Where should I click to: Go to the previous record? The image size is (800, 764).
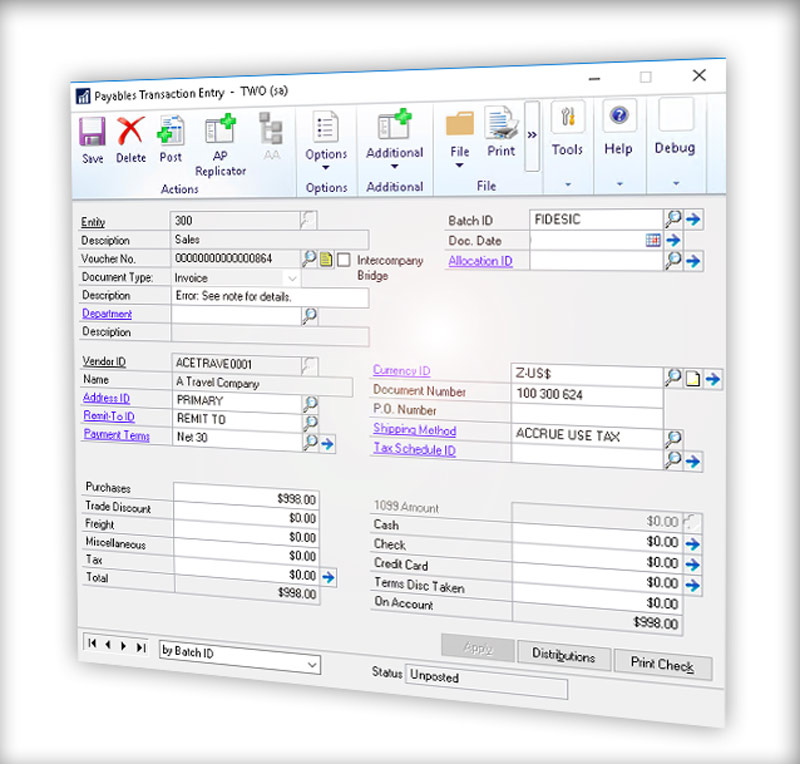[x=108, y=645]
